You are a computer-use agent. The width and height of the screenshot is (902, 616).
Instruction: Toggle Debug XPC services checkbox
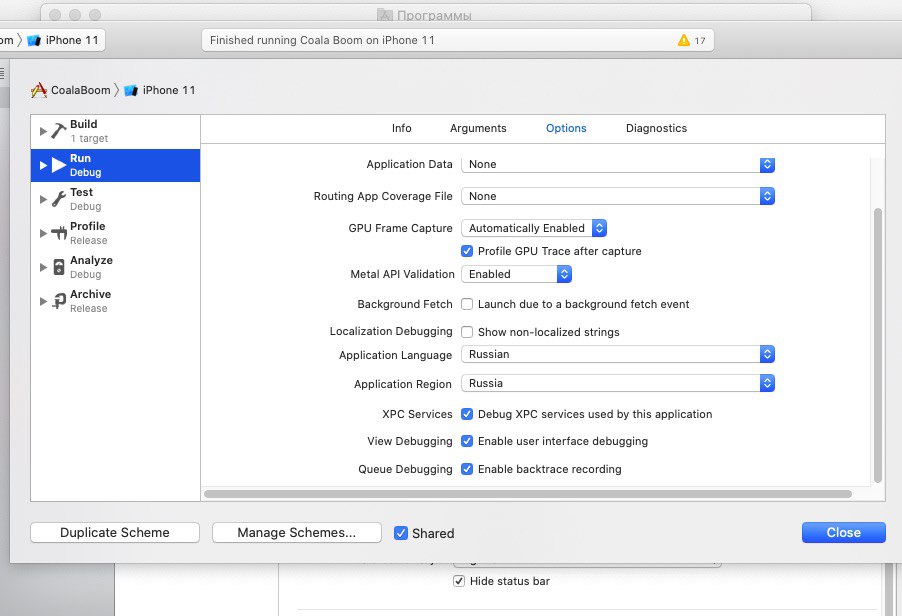(467, 414)
